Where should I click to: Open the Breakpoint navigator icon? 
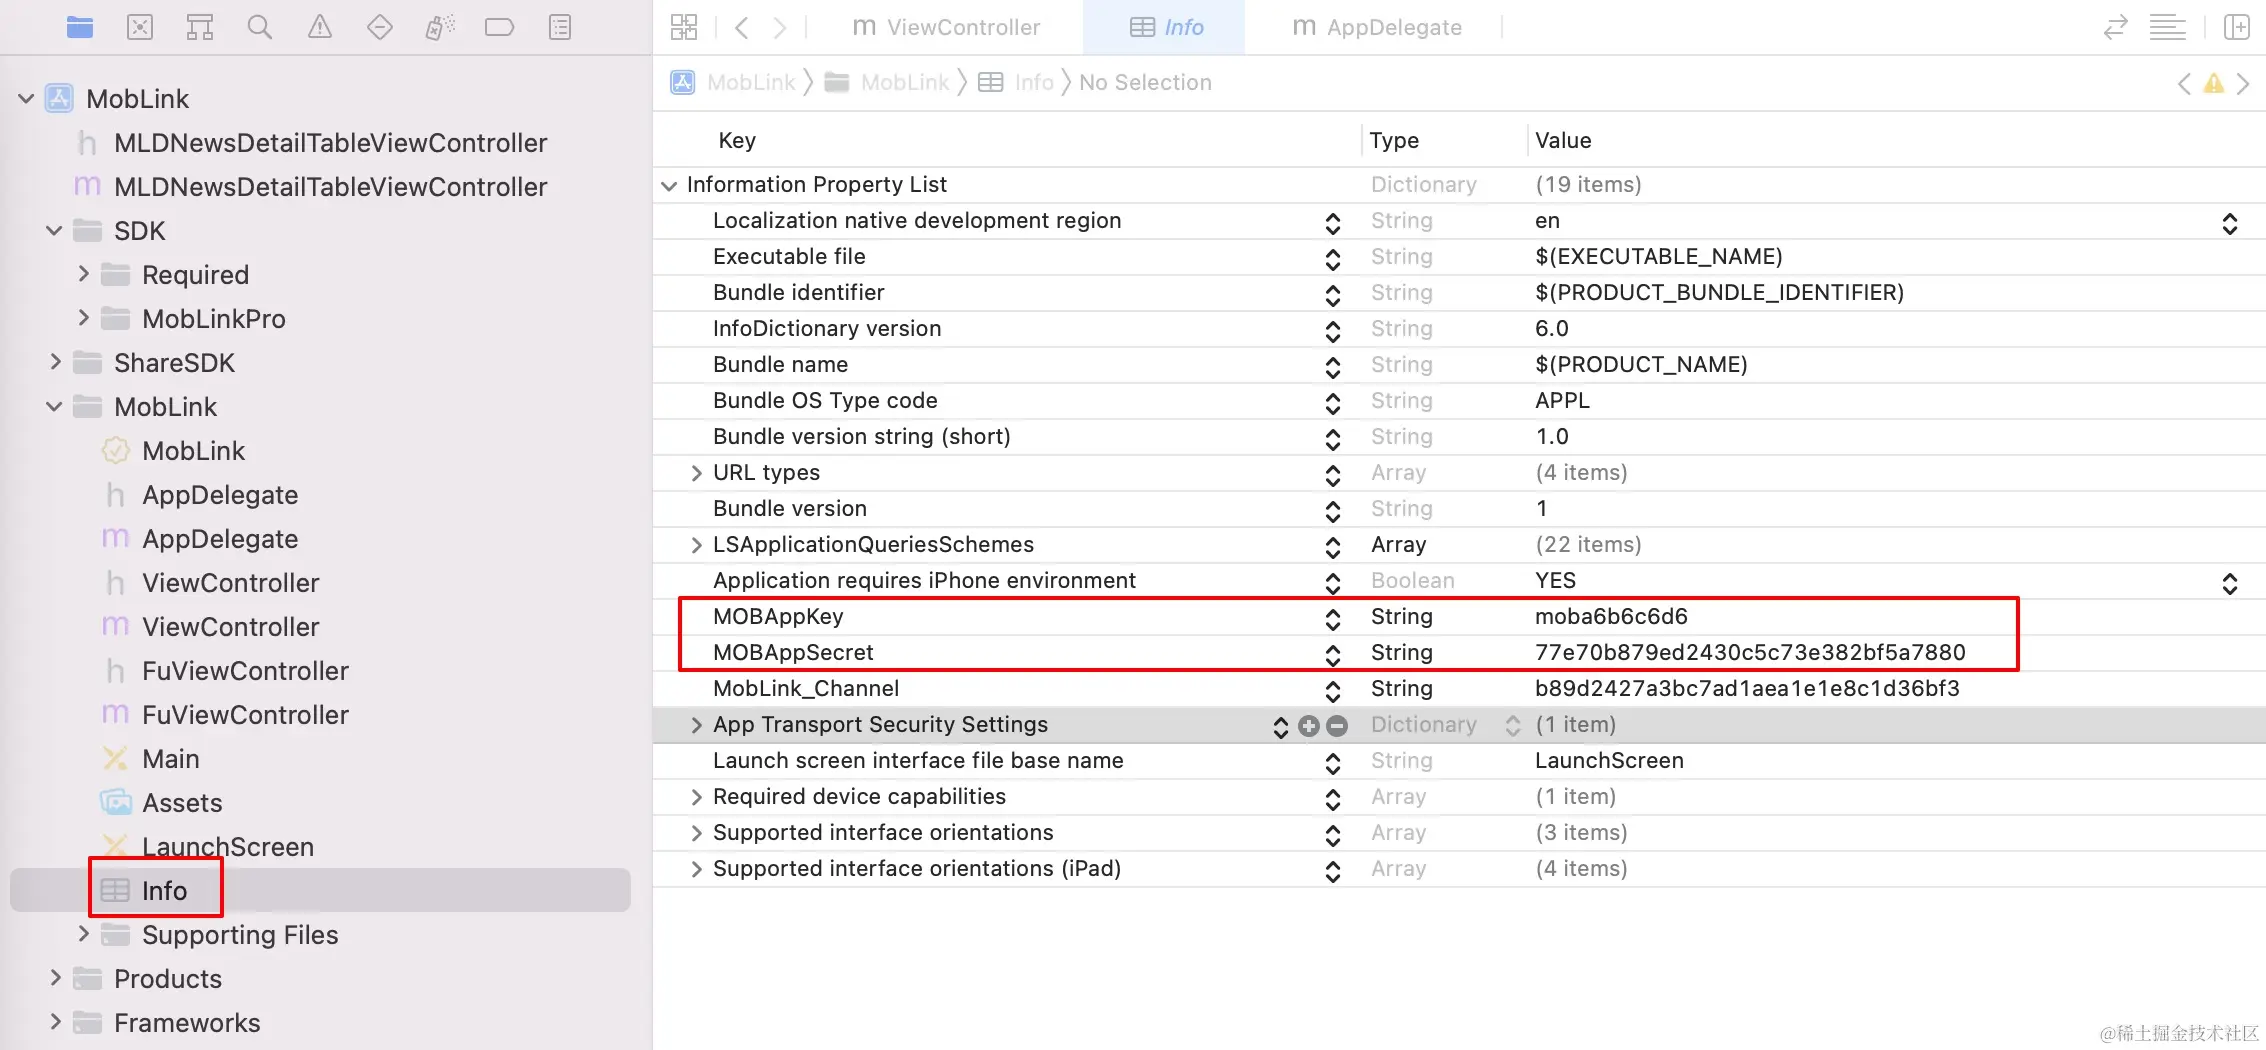[x=499, y=27]
